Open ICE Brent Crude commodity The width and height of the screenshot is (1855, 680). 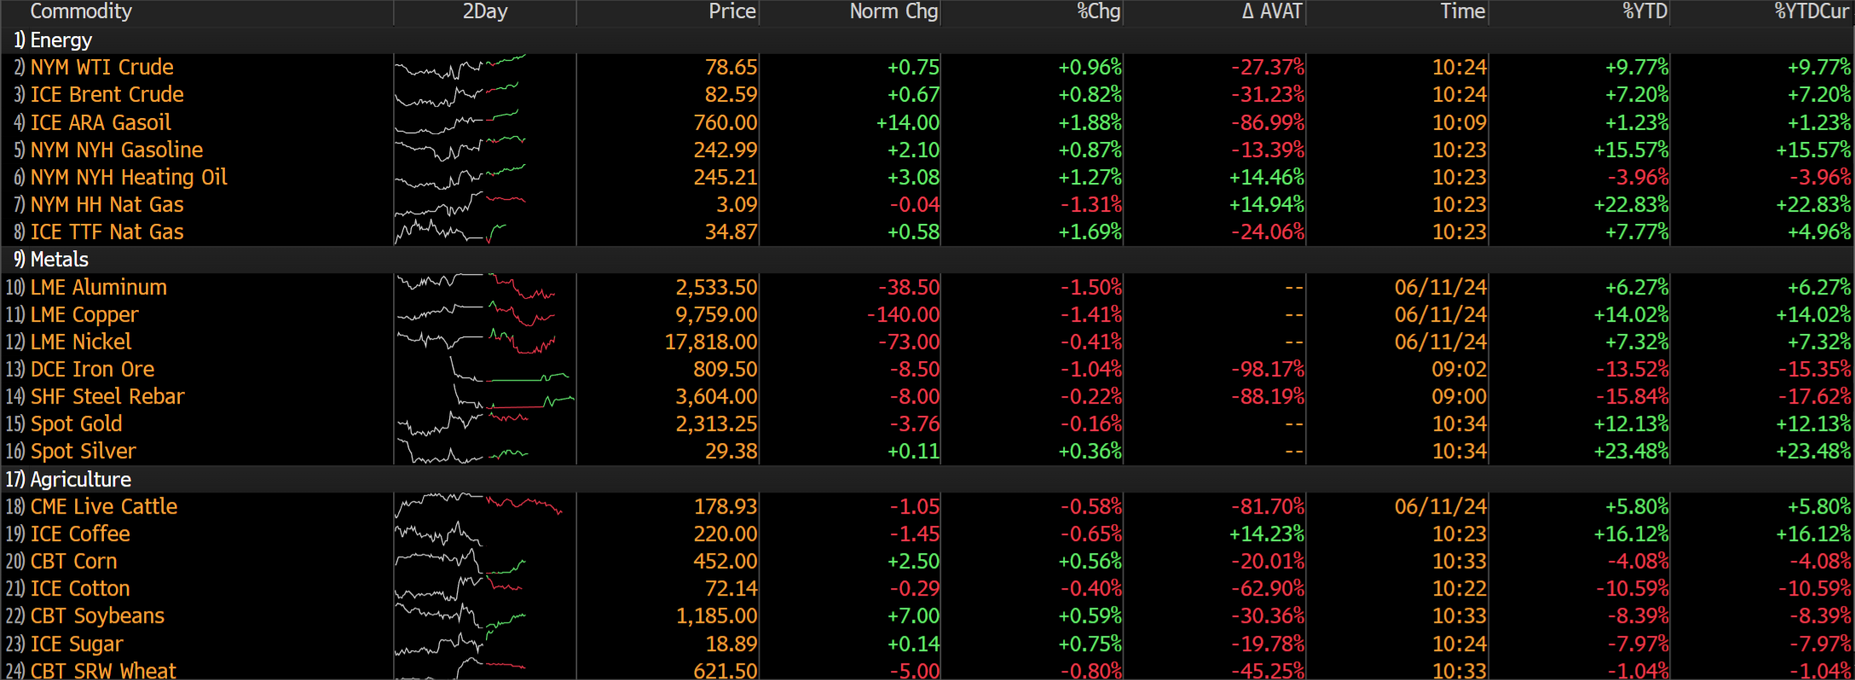click(107, 95)
